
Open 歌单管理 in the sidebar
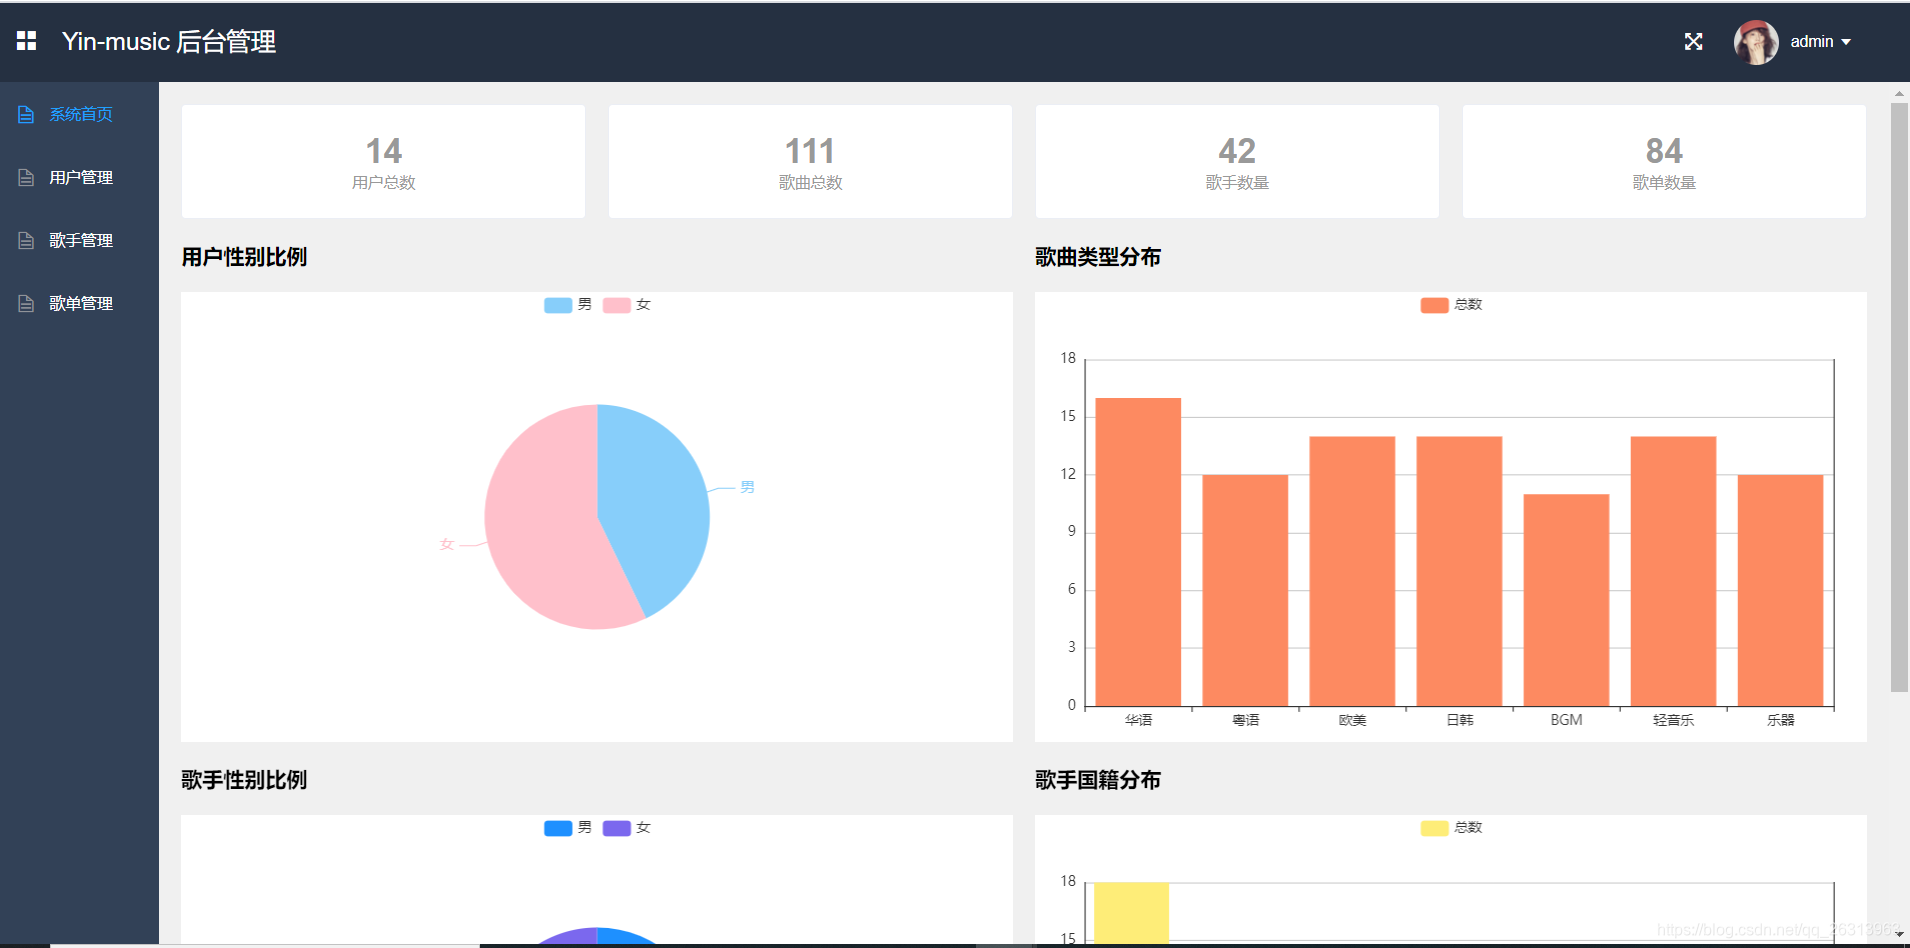tap(79, 304)
